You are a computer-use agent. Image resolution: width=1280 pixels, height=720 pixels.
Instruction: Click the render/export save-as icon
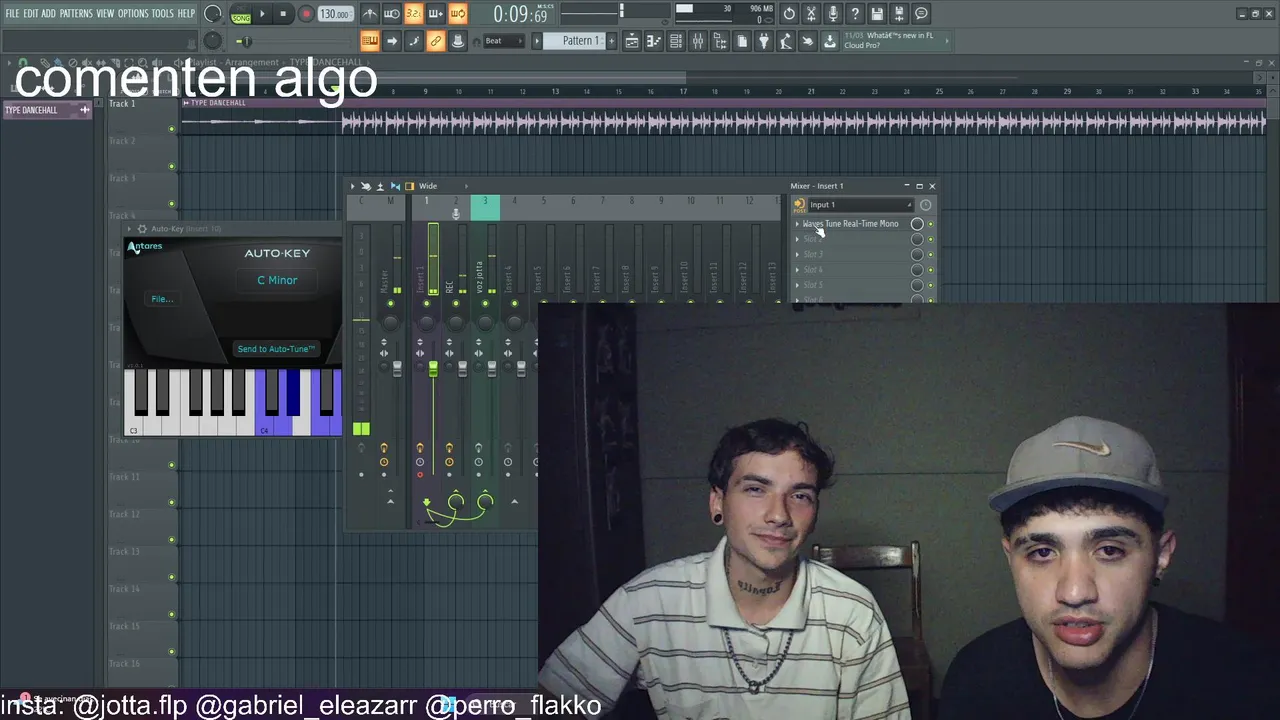coord(900,14)
